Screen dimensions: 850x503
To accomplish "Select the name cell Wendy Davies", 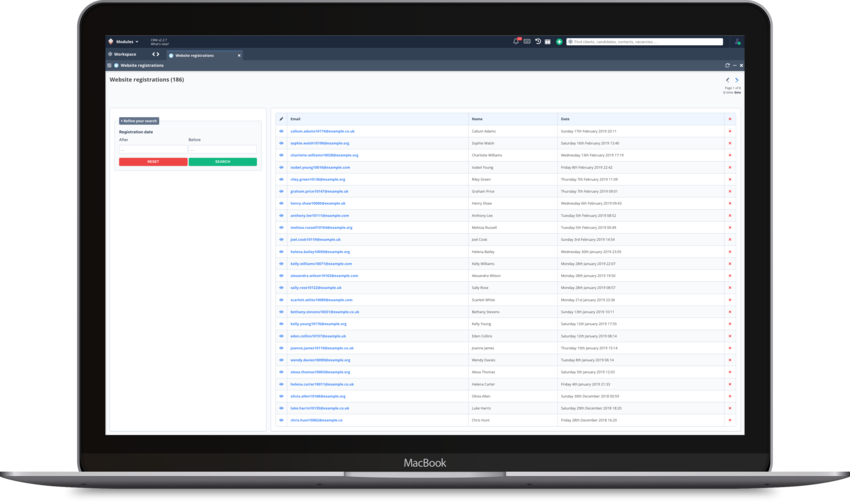I will pos(483,360).
